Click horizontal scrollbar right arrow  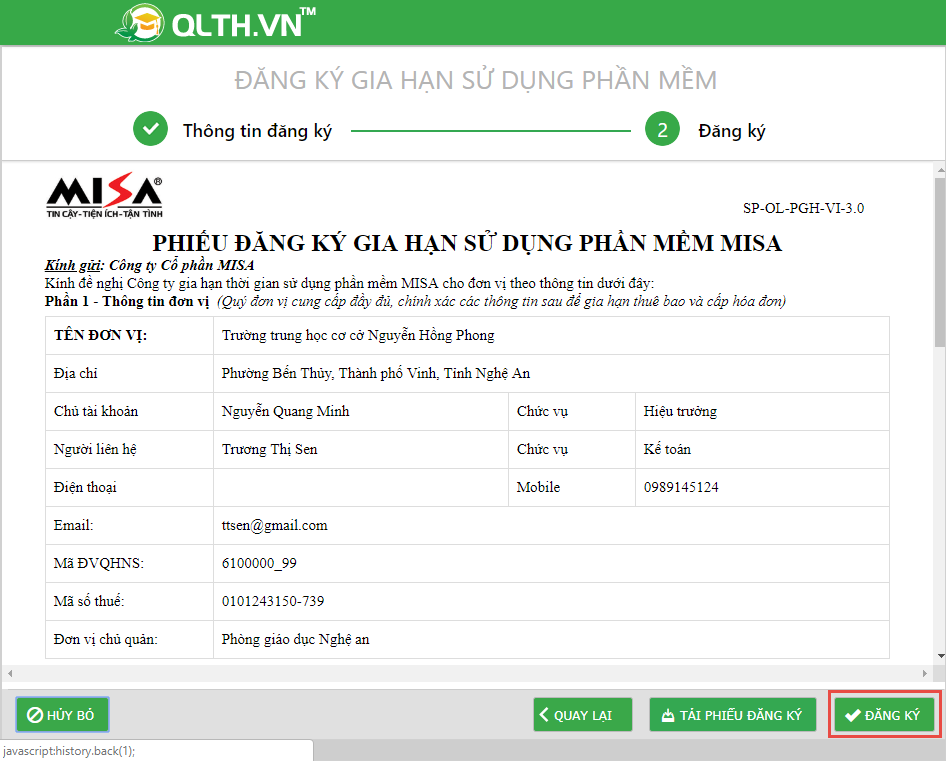[924, 673]
